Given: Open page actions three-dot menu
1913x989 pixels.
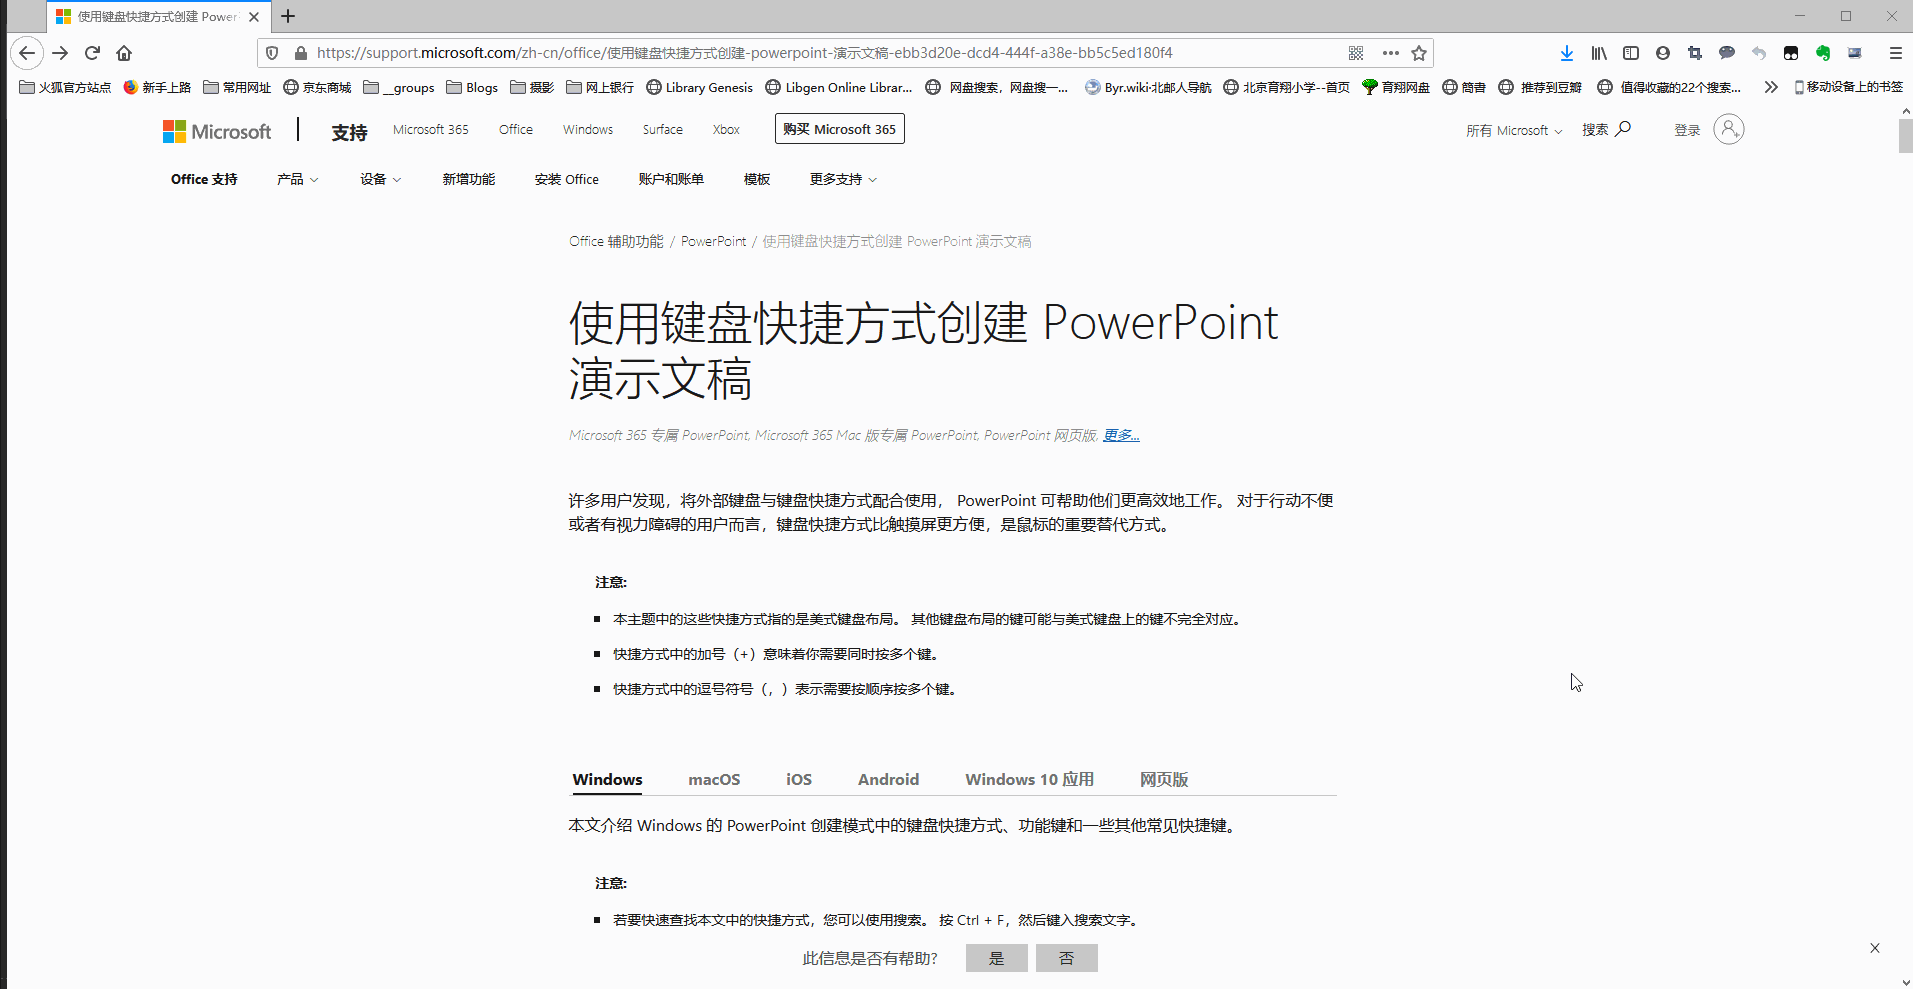Looking at the screenshot, I should (1391, 53).
